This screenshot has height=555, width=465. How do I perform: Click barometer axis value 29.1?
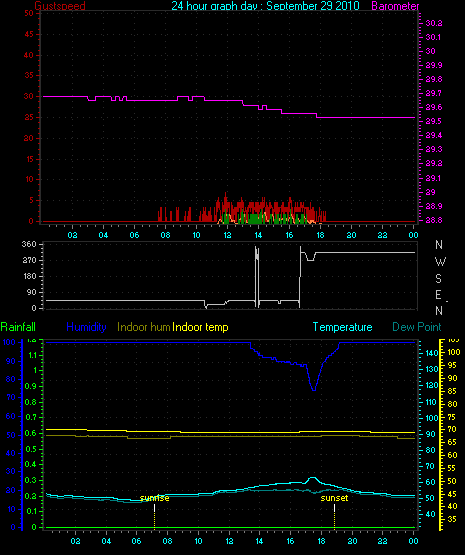[434, 178]
